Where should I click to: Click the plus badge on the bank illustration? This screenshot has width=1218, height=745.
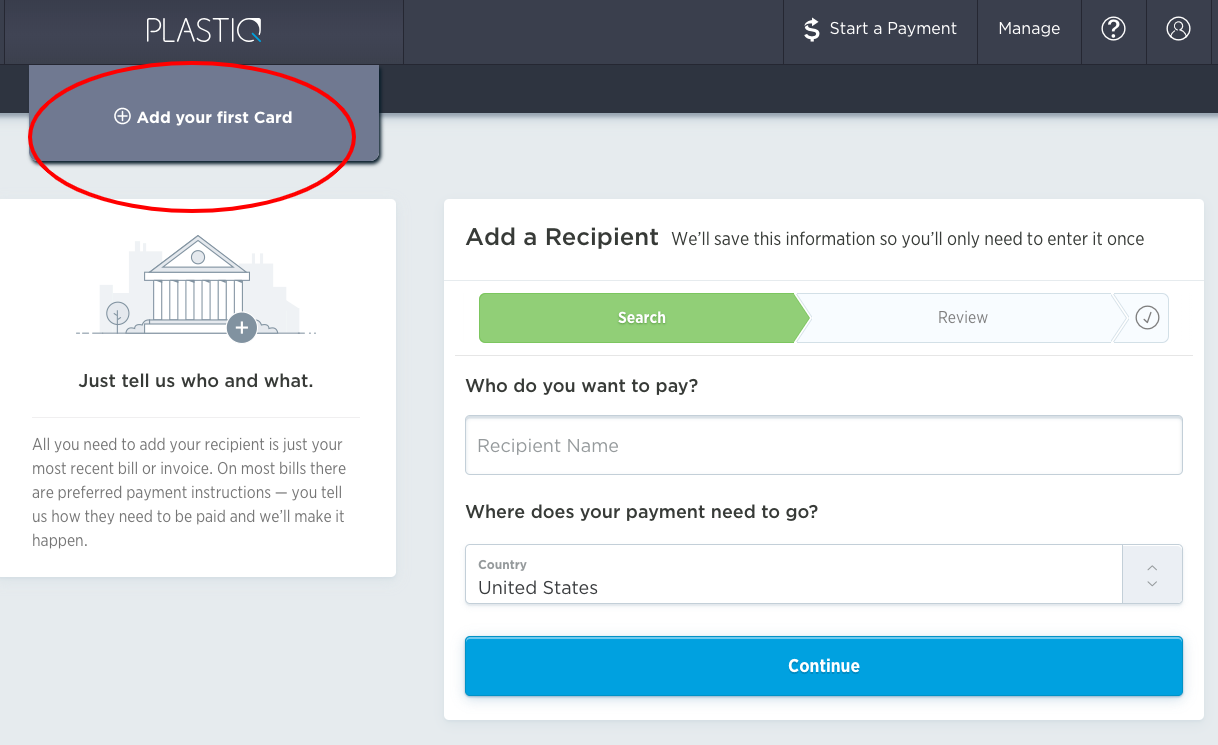241,327
